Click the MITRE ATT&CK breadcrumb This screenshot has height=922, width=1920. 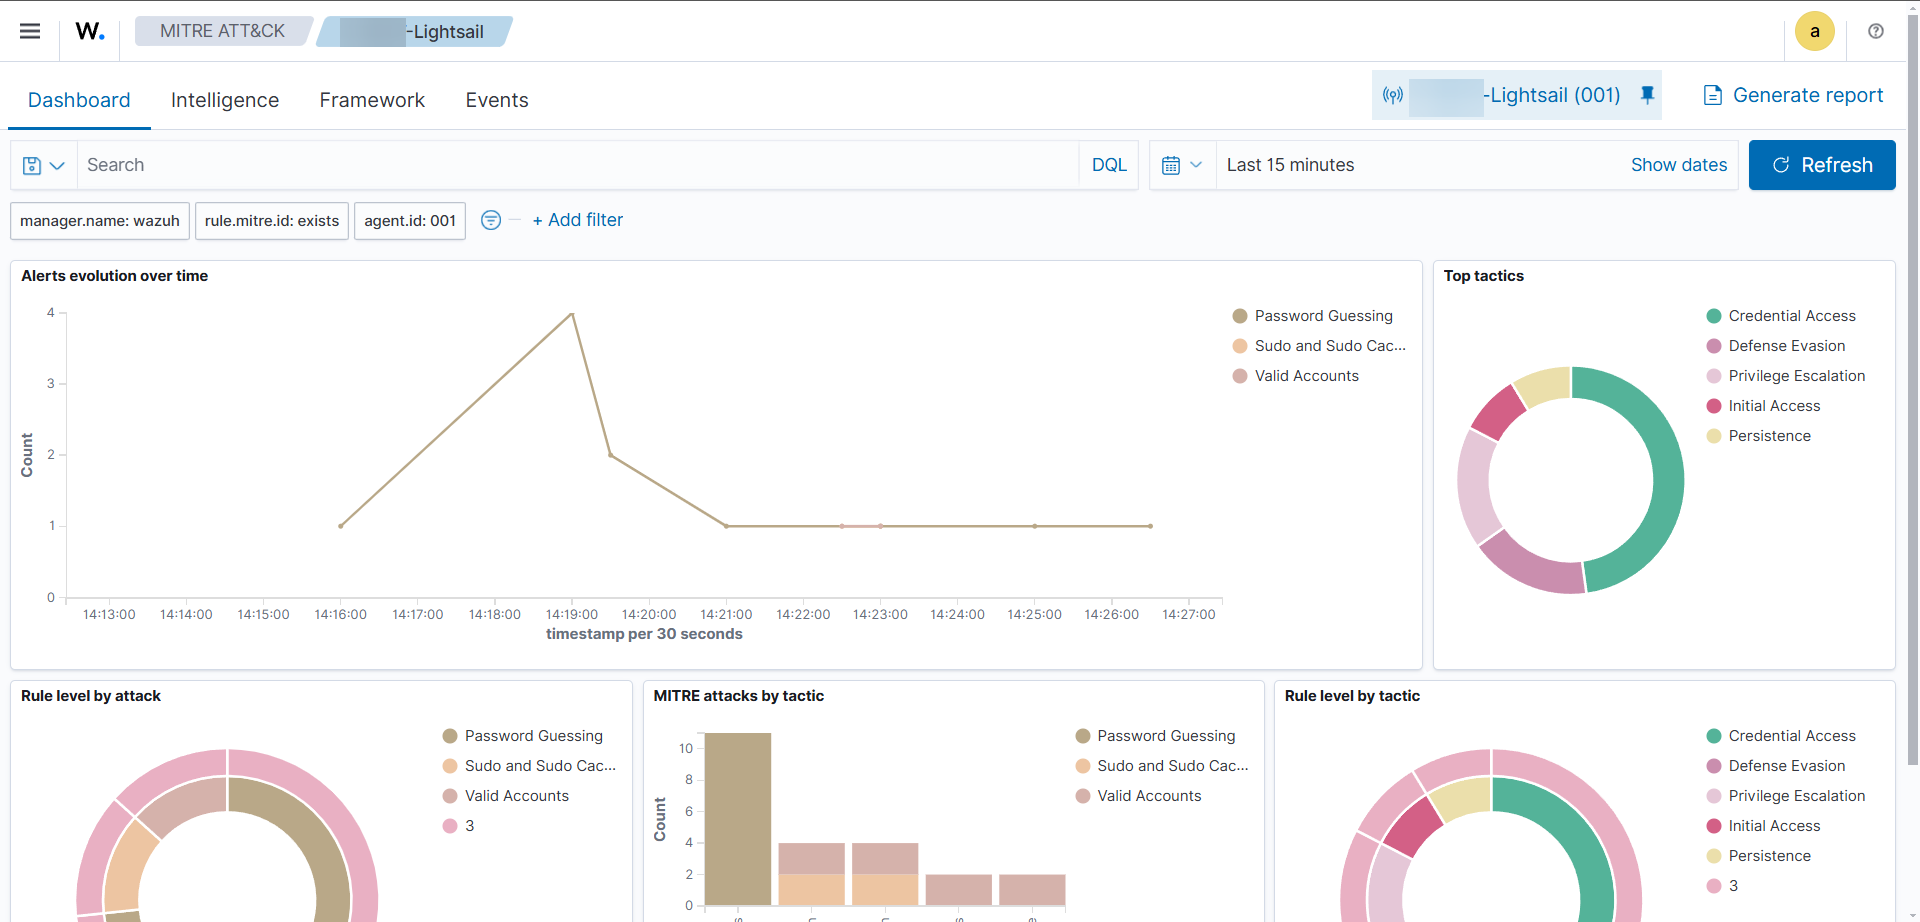[x=222, y=31]
